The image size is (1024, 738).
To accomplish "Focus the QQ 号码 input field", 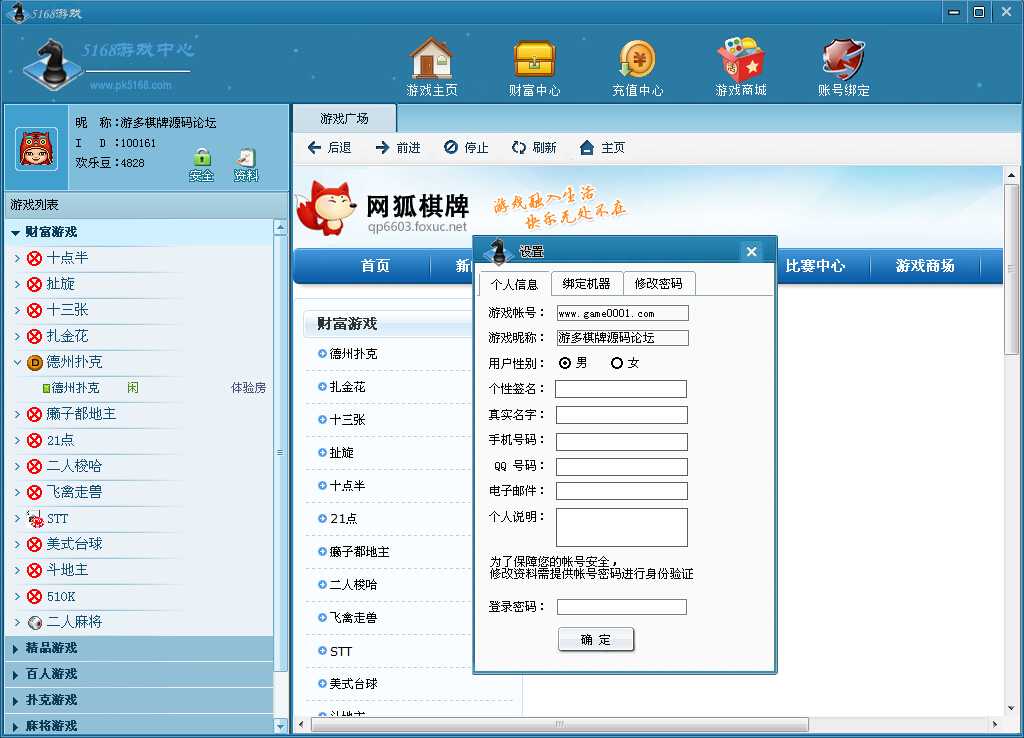I will tap(622, 466).
